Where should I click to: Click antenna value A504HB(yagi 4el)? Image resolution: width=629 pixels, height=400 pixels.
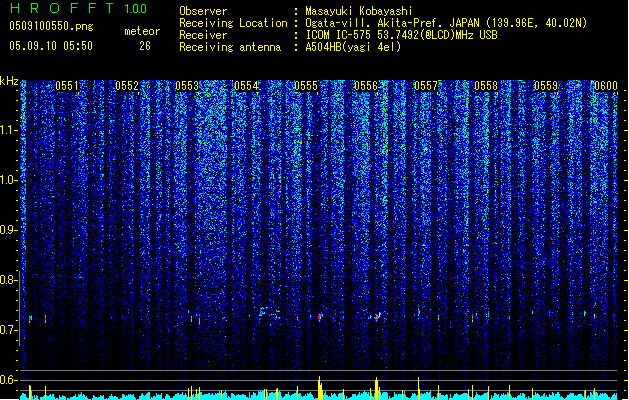click(353, 47)
